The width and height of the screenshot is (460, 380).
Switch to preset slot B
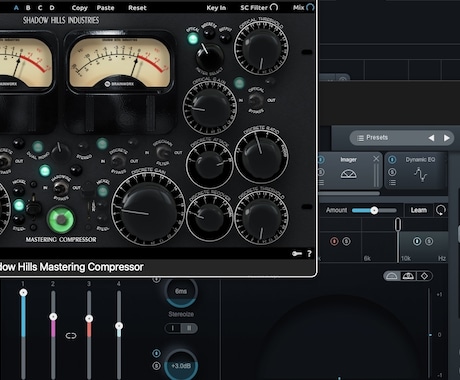point(28,8)
